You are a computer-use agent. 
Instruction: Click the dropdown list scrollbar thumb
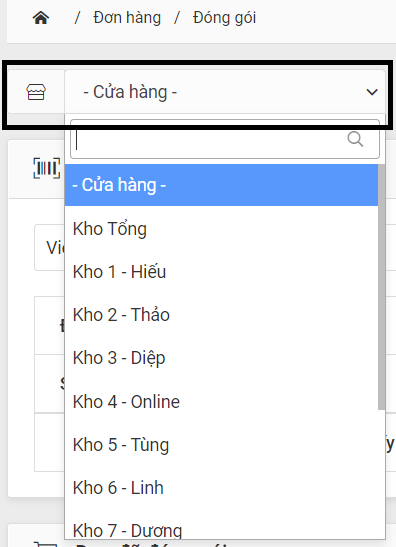click(x=381, y=287)
